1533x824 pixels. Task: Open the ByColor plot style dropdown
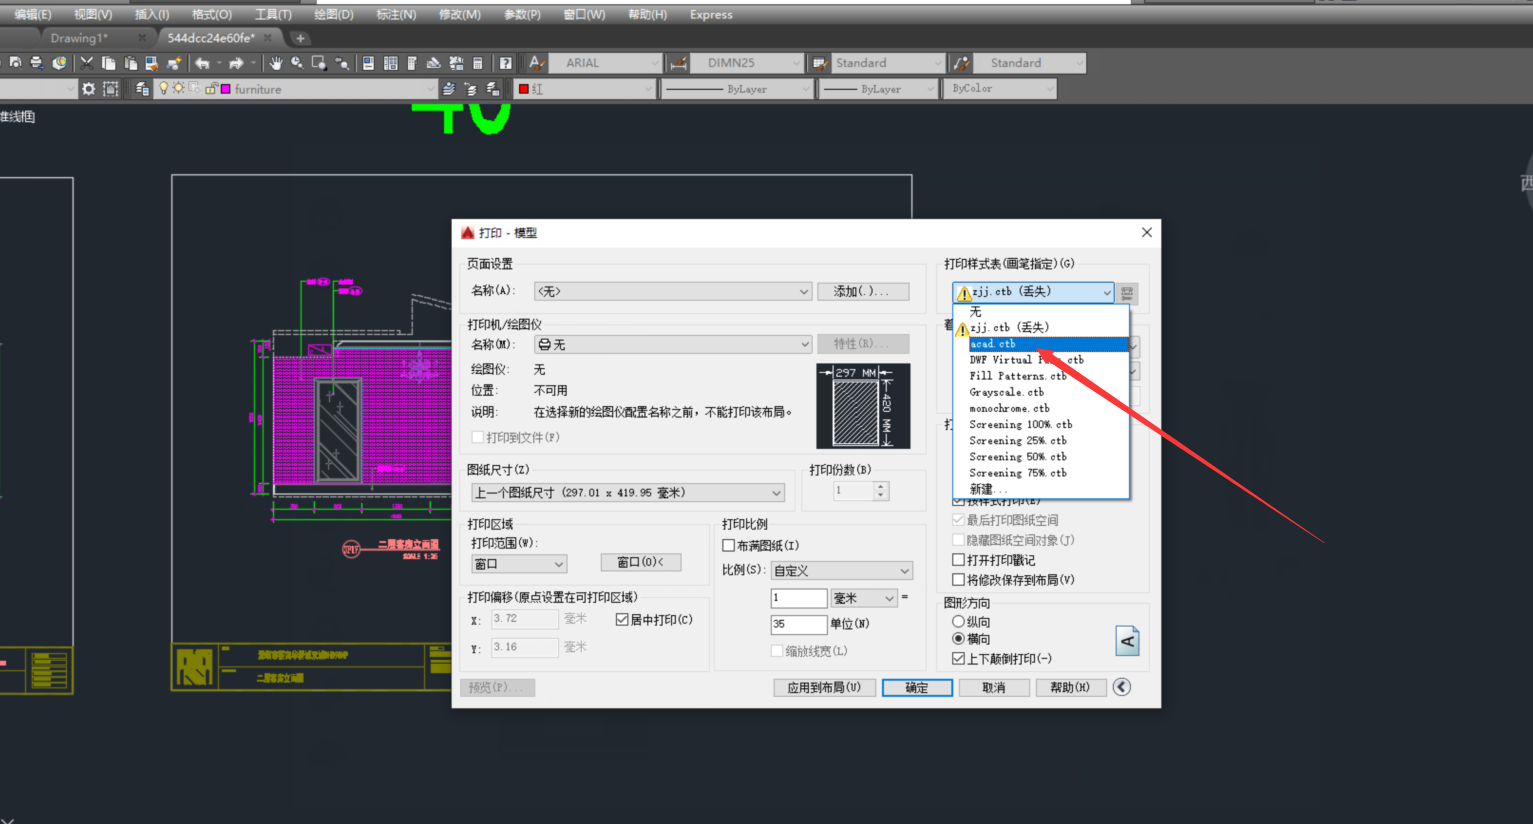(x=1000, y=89)
